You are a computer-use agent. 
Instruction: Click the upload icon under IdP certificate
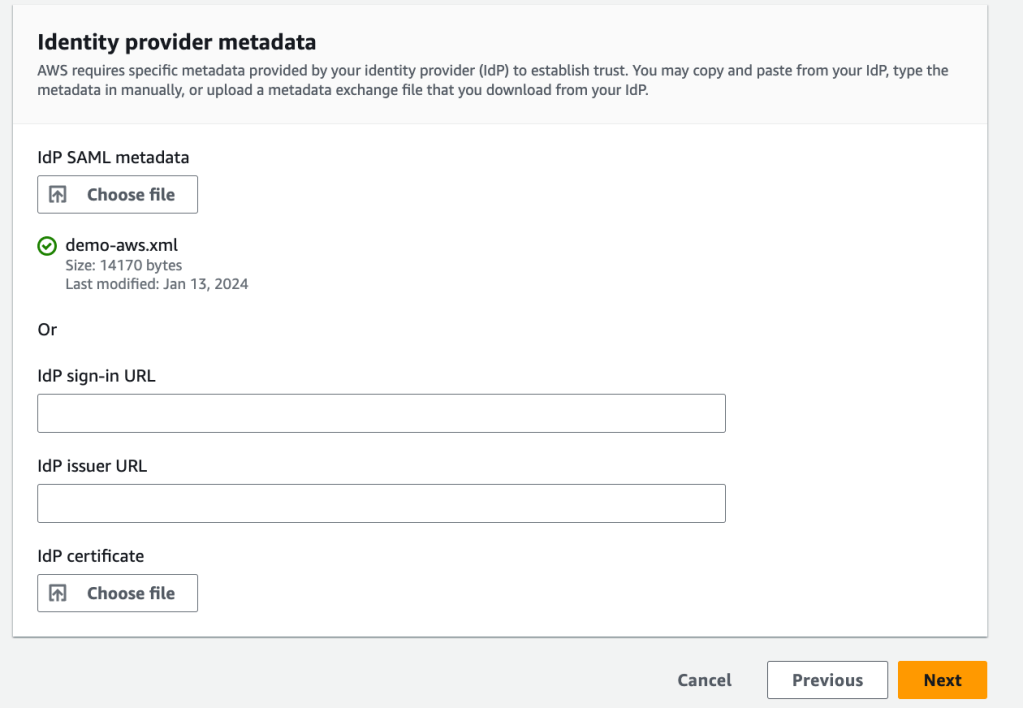58,593
